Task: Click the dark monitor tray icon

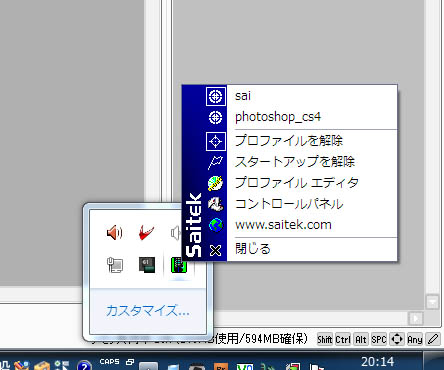Action: pos(147,265)
